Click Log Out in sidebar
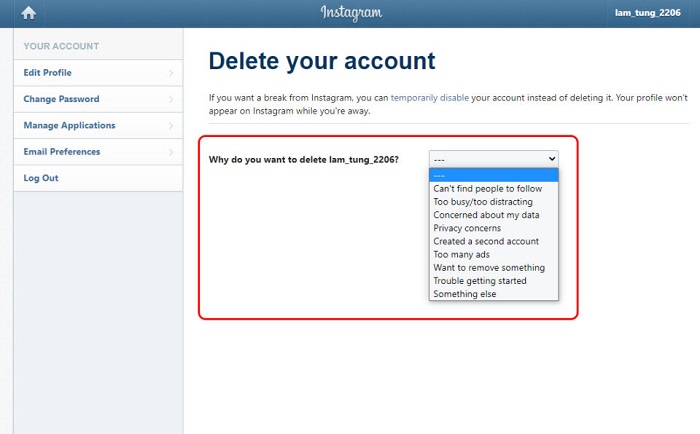This screenshot has width=700, height=434. tap(42, 178)
